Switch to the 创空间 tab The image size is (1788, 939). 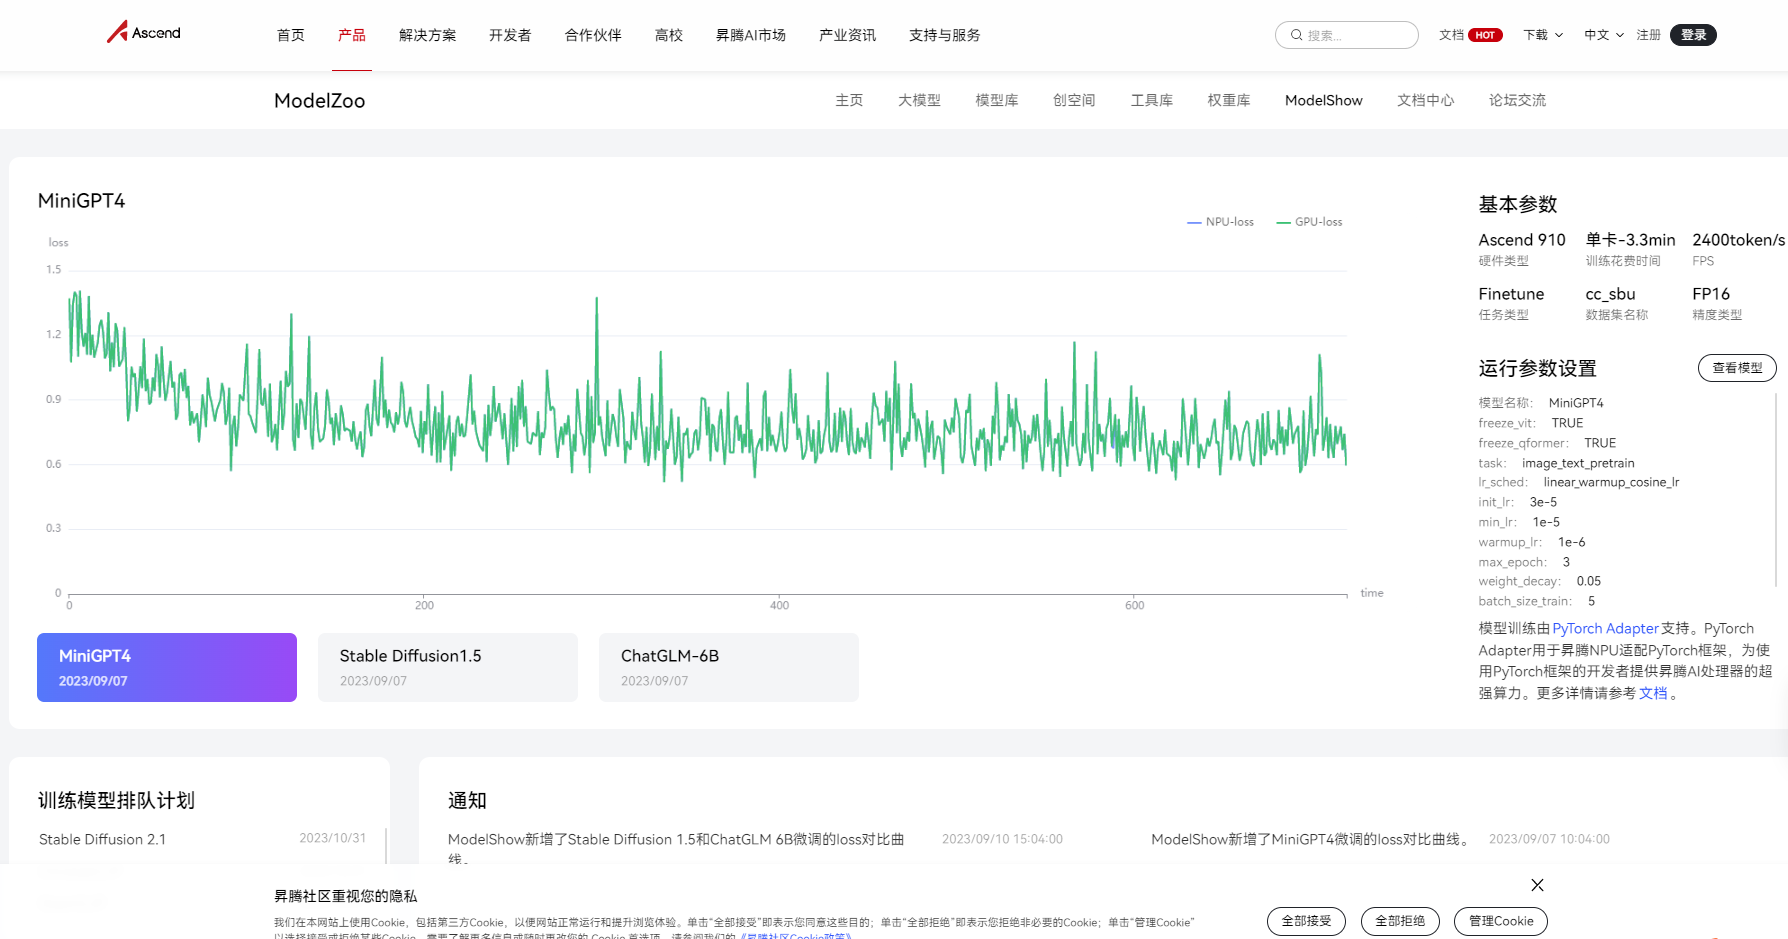tap(1074, 100)
